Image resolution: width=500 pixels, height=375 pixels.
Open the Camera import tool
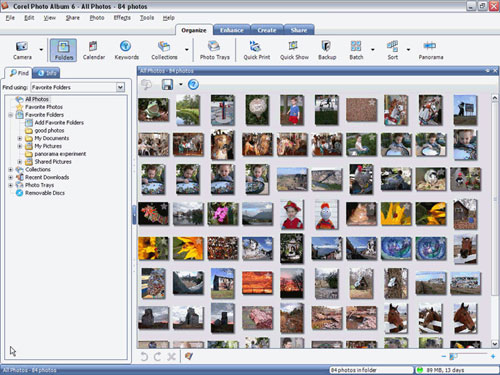[x=22, y=50]
